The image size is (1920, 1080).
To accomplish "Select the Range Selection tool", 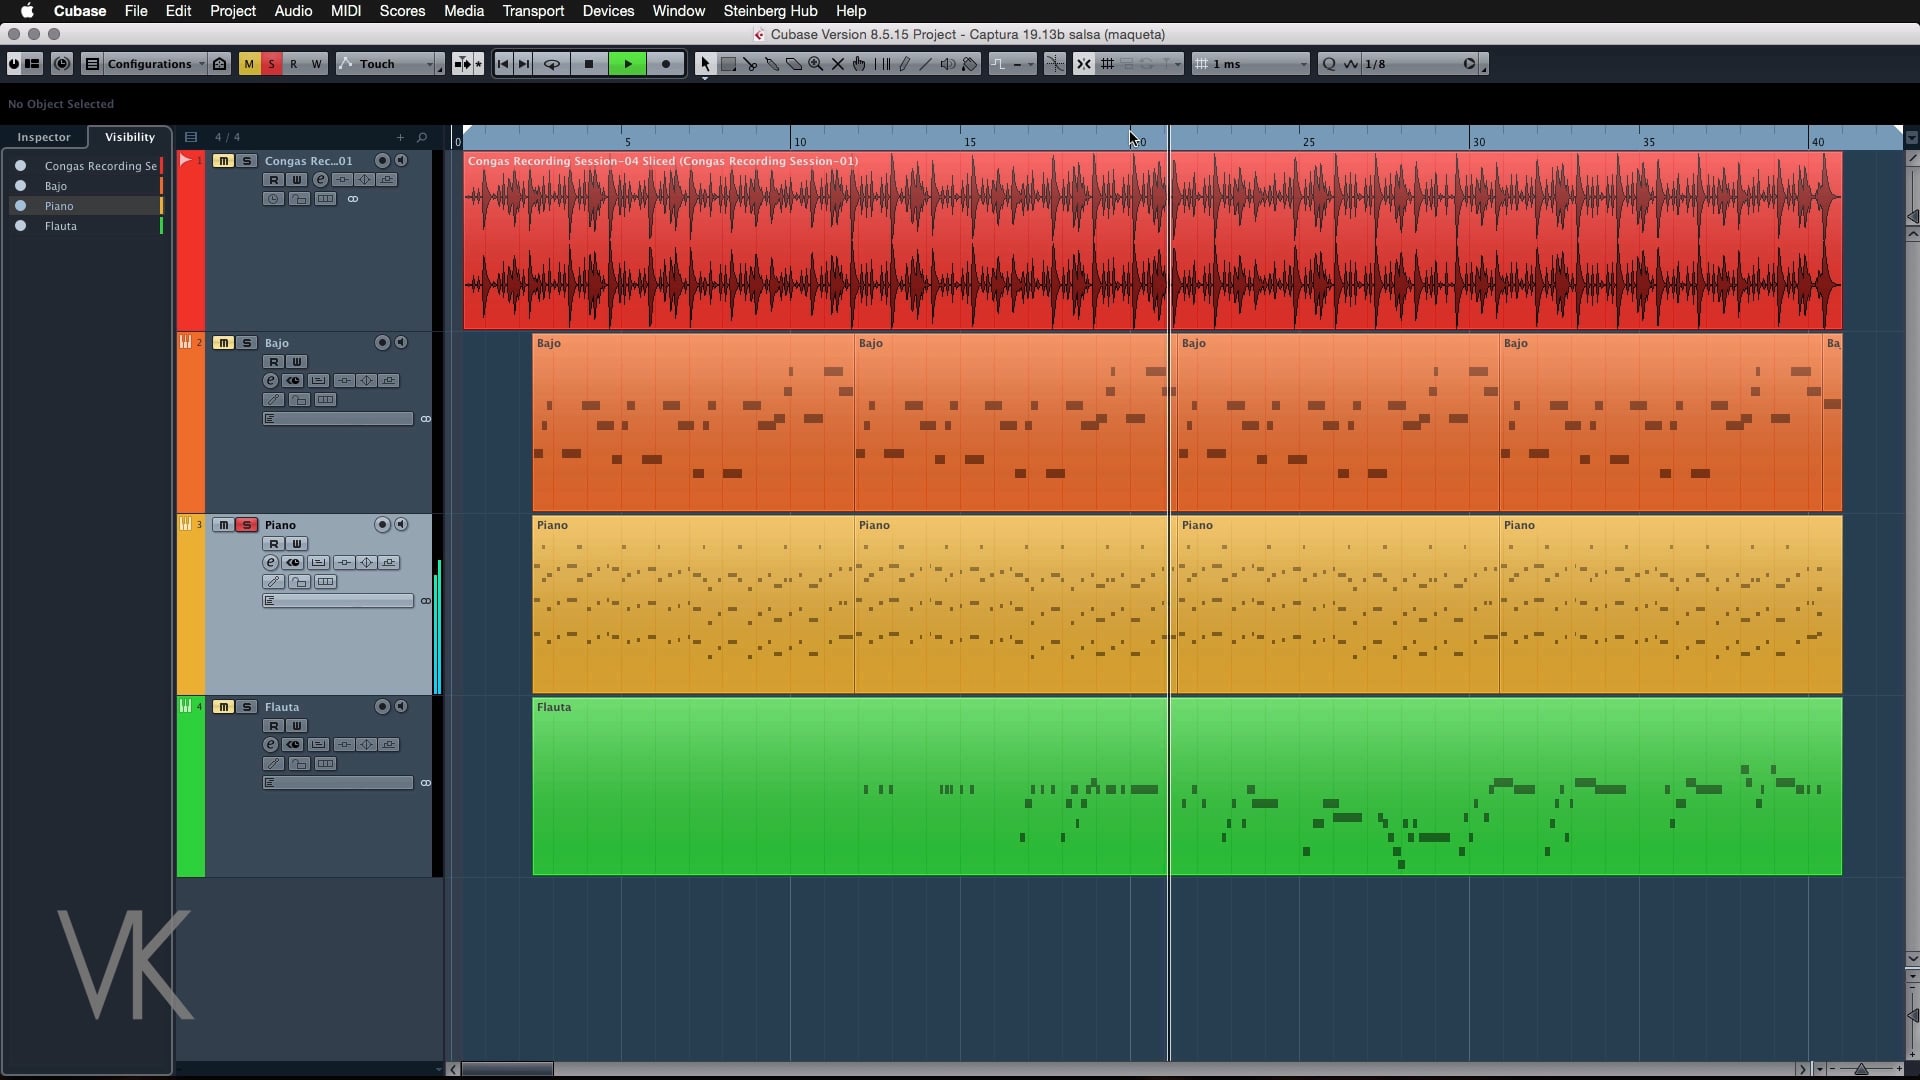I will 728,64.
